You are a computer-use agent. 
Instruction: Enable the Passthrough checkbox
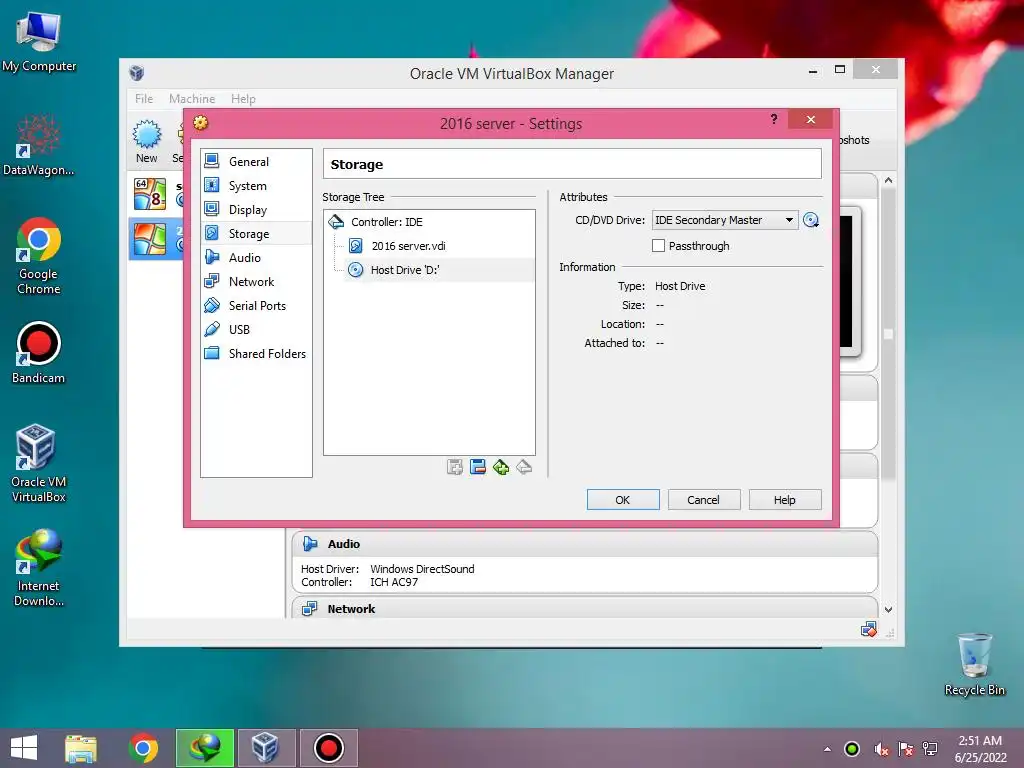tap(658, 246)
